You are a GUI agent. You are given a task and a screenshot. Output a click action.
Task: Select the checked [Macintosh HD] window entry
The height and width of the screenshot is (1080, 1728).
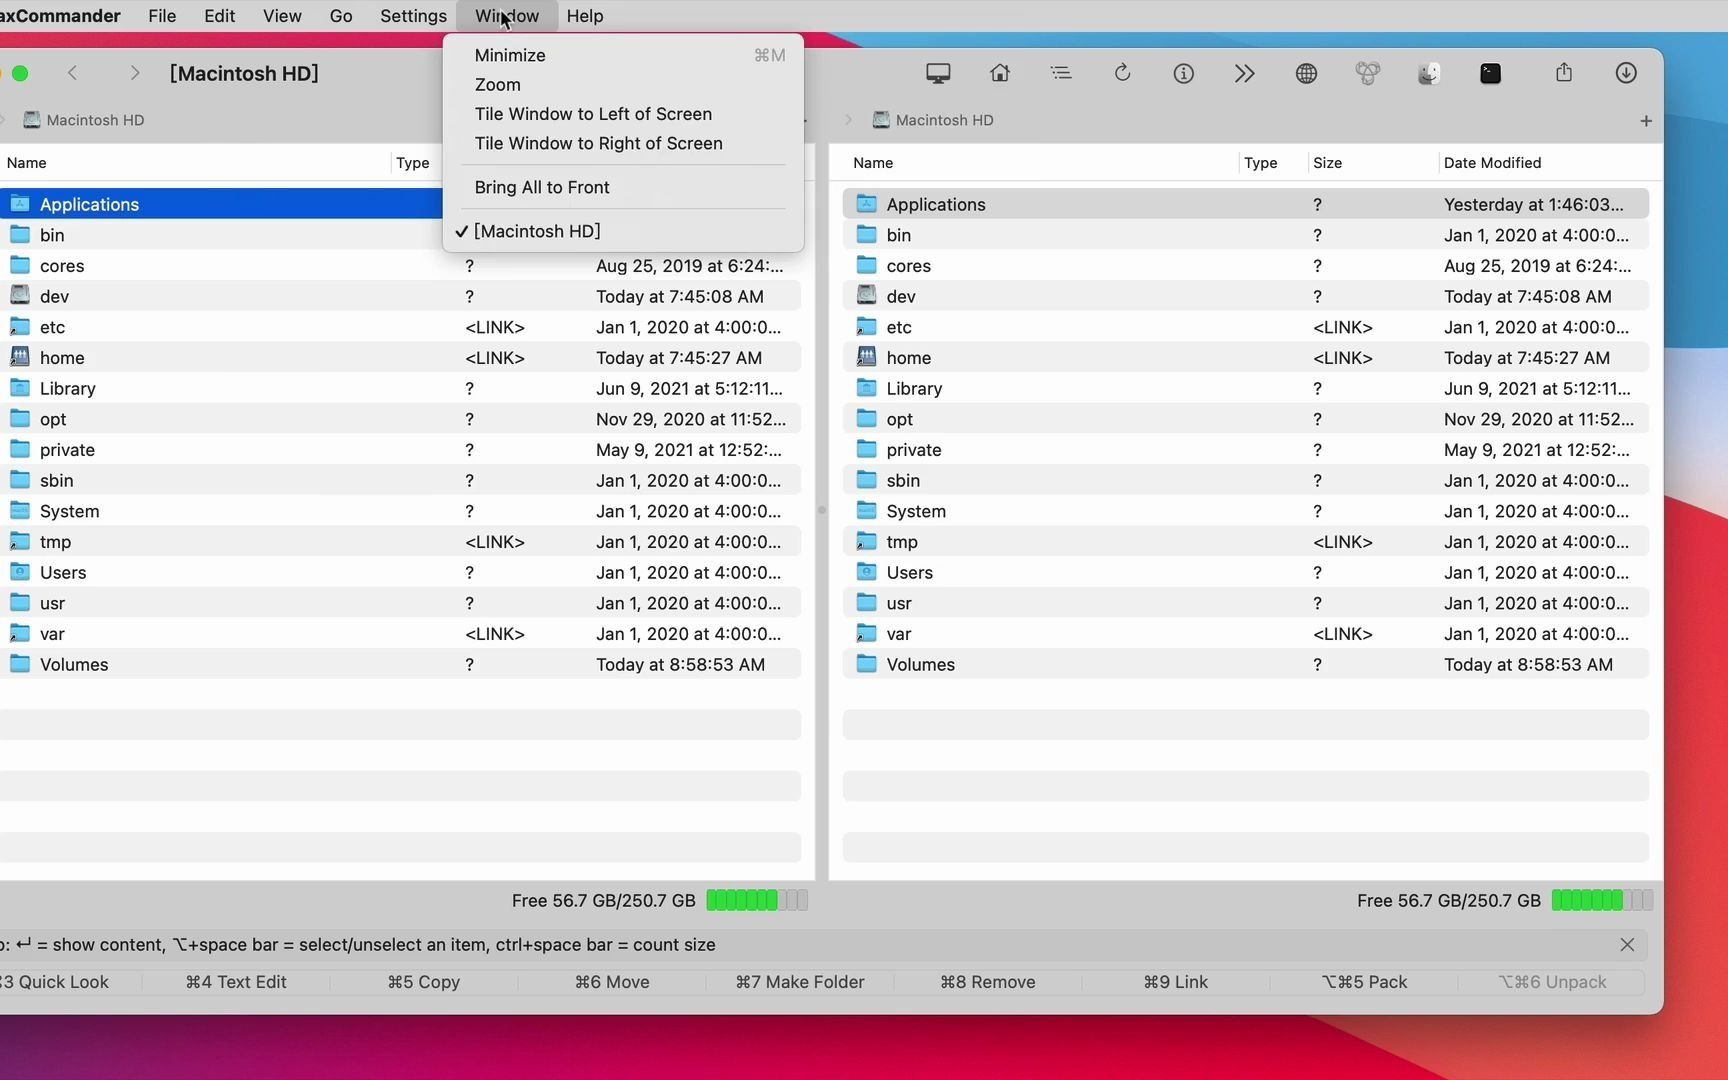click(x=539, y=231)
